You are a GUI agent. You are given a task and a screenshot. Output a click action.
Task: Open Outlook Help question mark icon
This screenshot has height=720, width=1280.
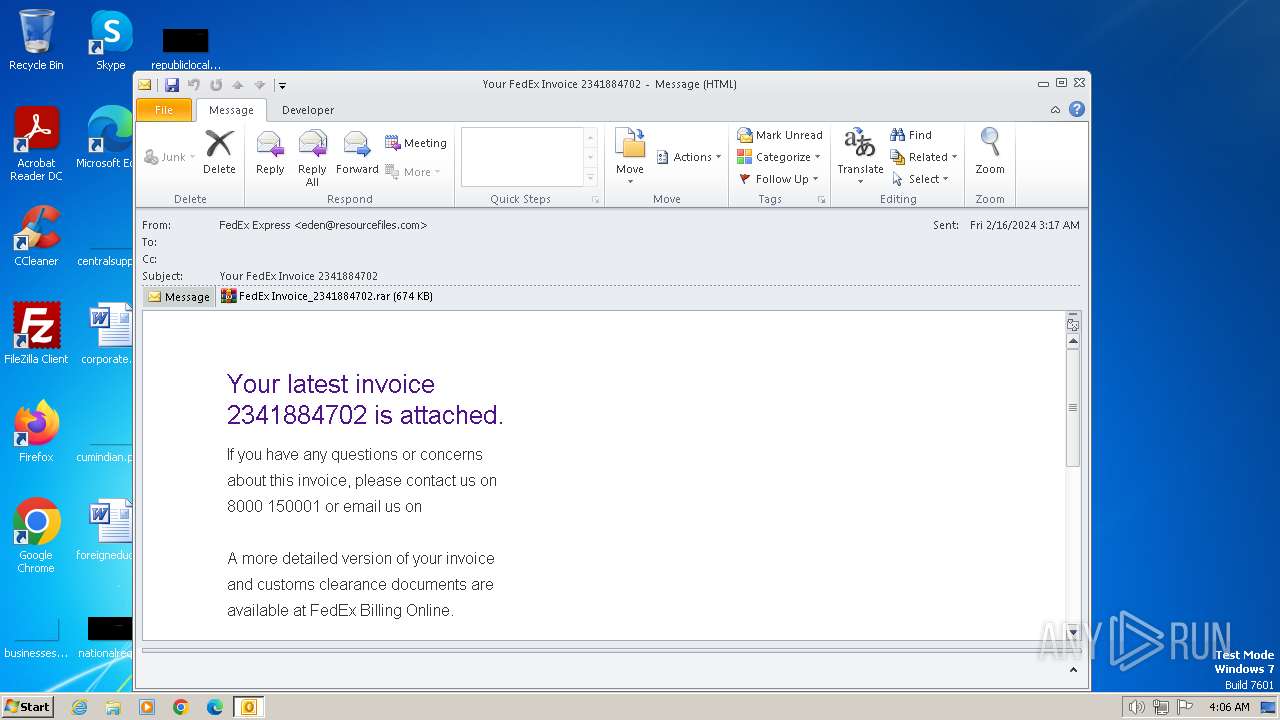tap(1077, 110)
